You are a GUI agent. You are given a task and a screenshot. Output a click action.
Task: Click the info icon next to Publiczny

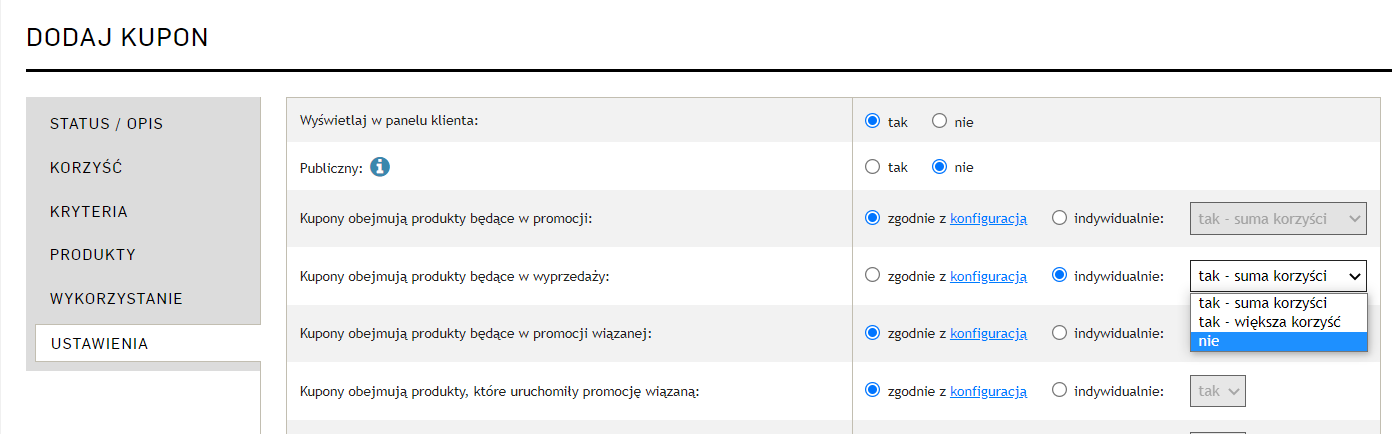point(379,167)
